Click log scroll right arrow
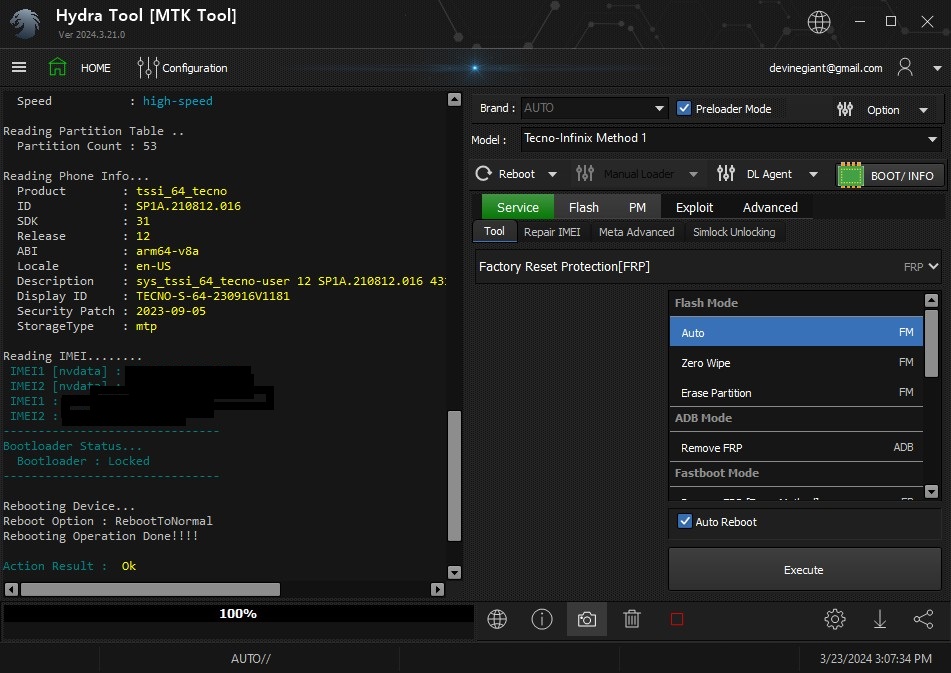Screen dimensions: 951x673 [437, 589]
